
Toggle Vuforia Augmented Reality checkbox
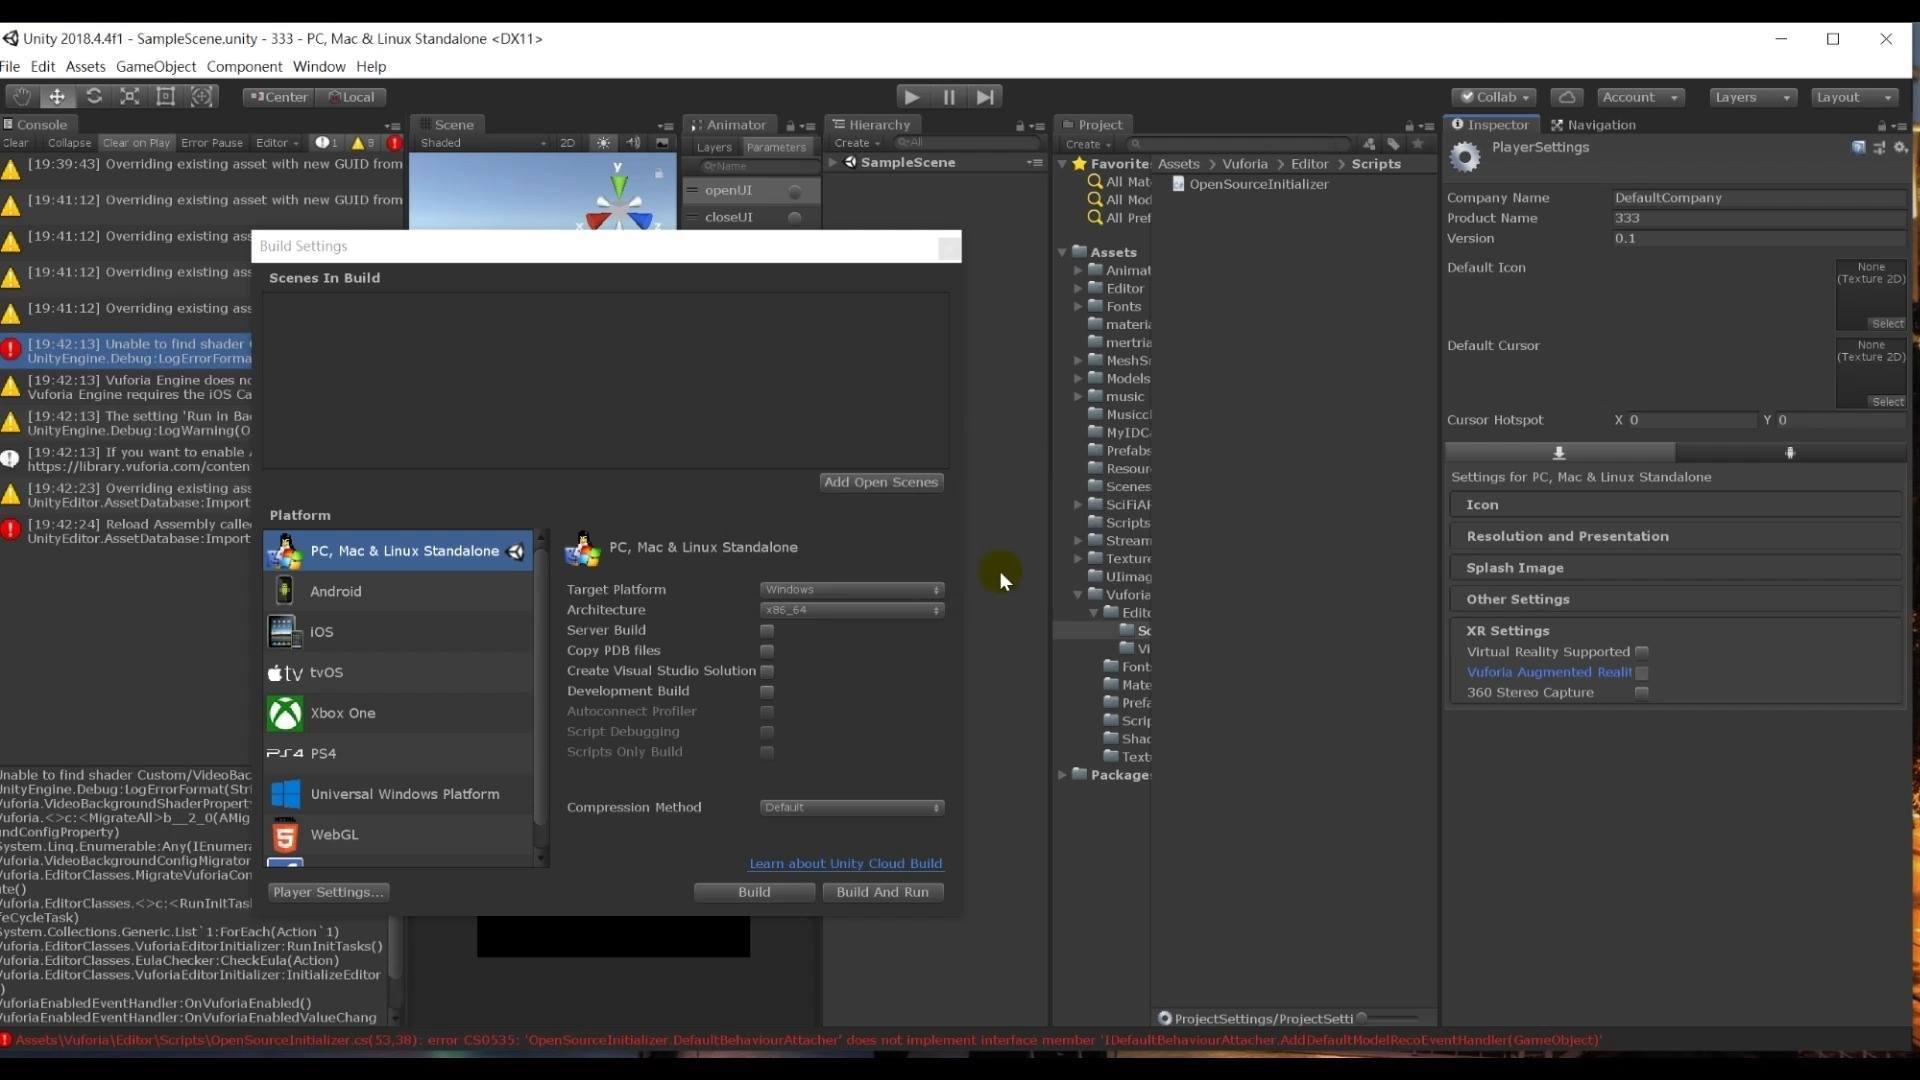click(1641, 673)
